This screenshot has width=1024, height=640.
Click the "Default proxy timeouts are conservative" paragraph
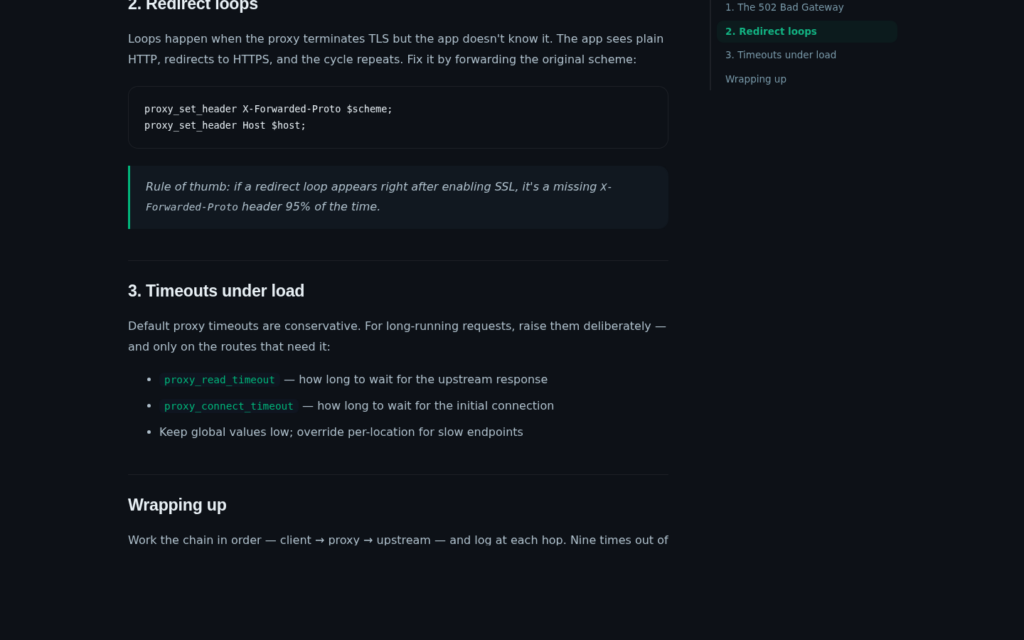pos(397,336)
